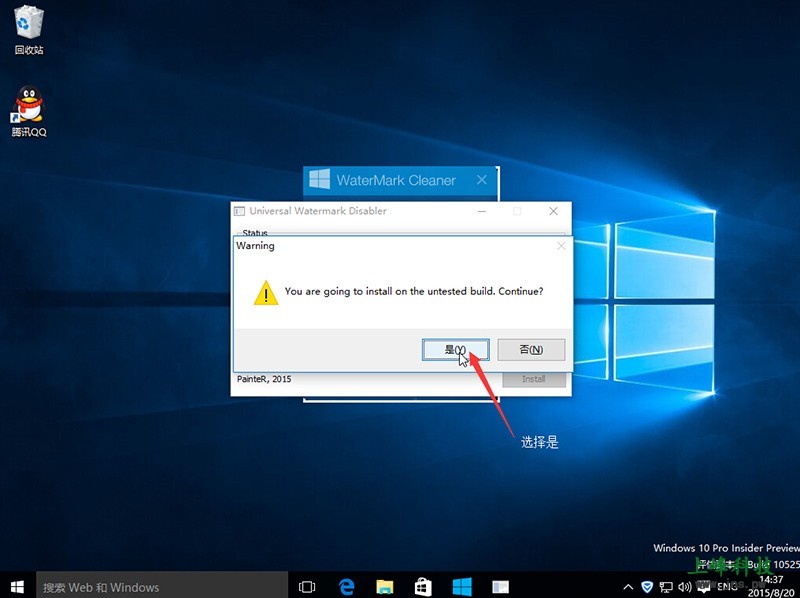Click the disabled Install button

534,379
